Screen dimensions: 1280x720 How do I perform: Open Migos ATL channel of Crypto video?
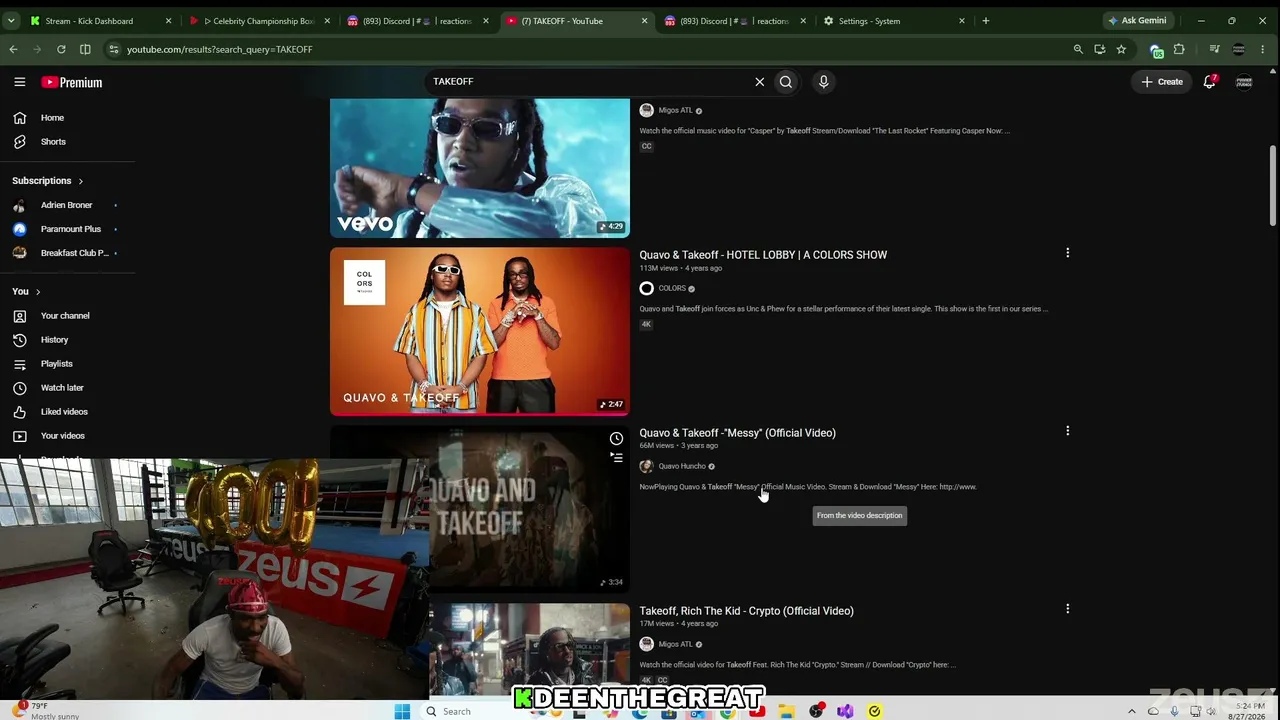coord(675,644)
